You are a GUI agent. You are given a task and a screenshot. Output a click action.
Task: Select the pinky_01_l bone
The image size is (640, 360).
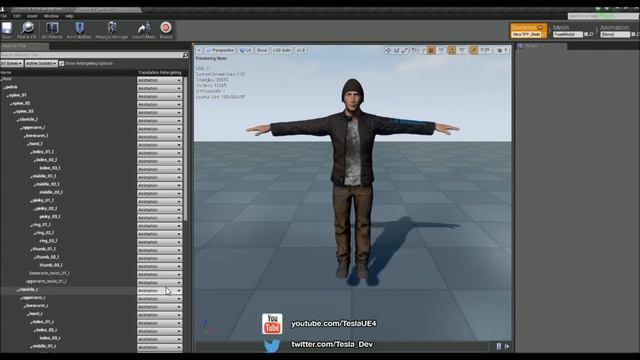(43, 200)
